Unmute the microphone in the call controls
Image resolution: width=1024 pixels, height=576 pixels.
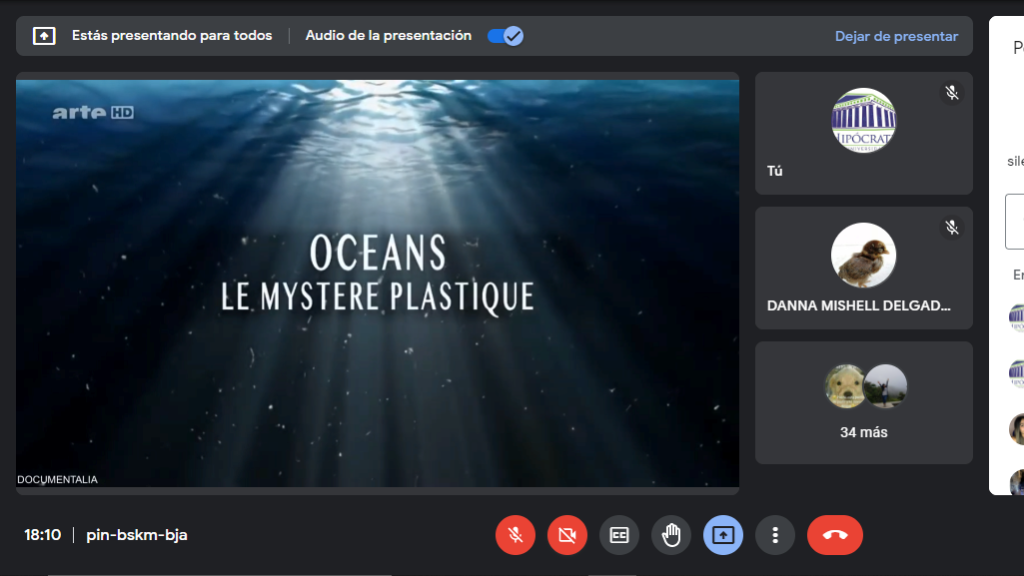pyautogui.click(x=515, y=535)
